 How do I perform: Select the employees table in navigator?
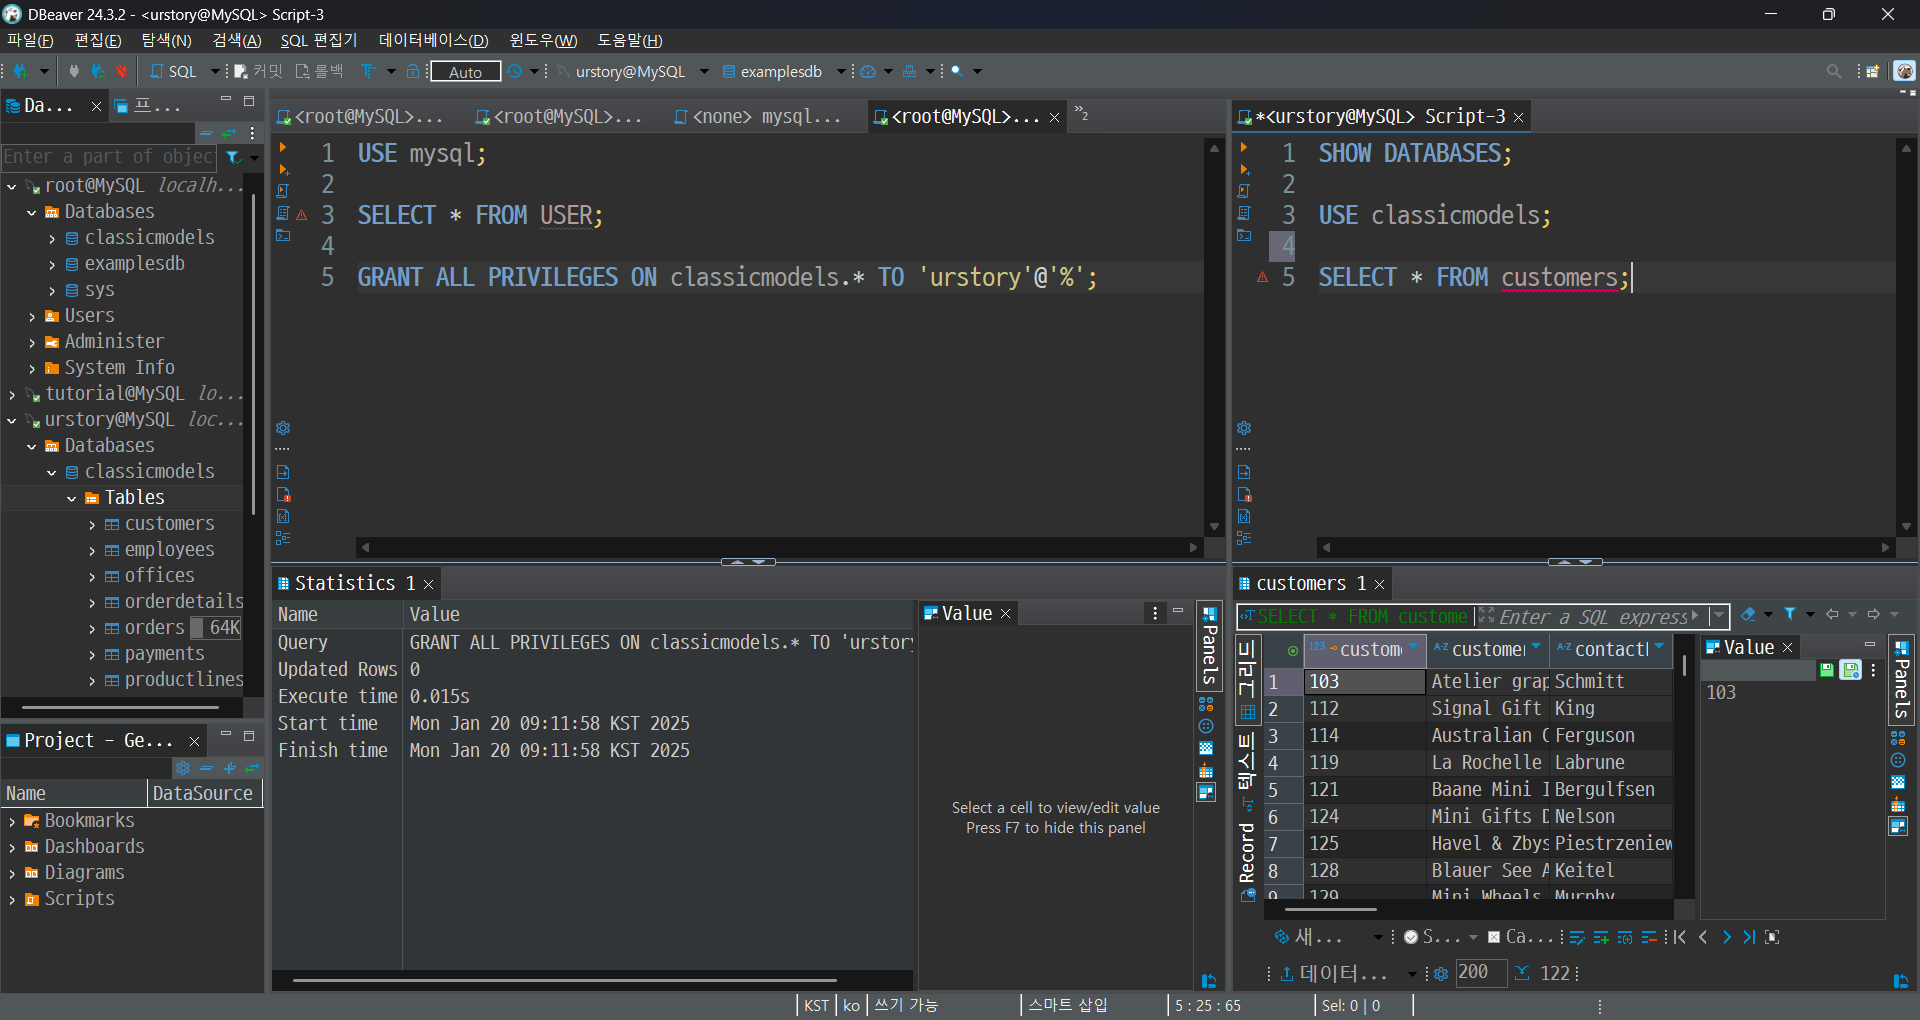point(169,550)
